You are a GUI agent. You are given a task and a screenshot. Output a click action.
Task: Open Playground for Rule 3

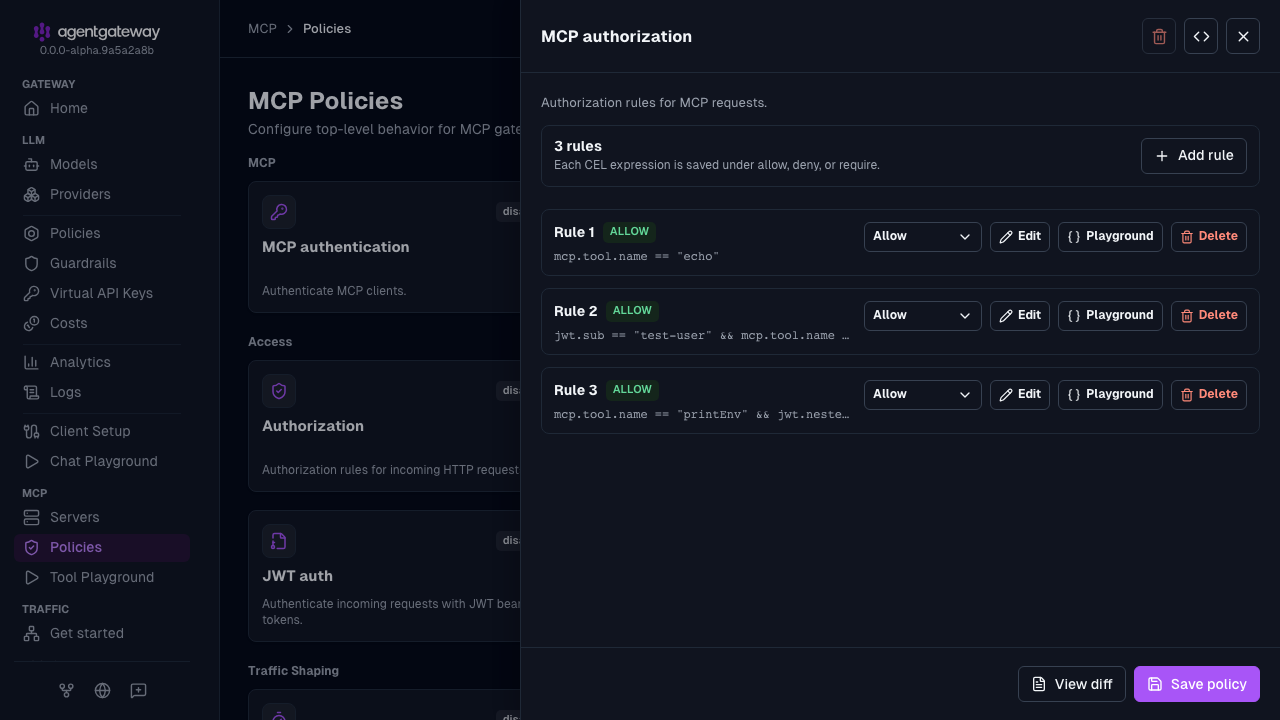coord(1110,394)
